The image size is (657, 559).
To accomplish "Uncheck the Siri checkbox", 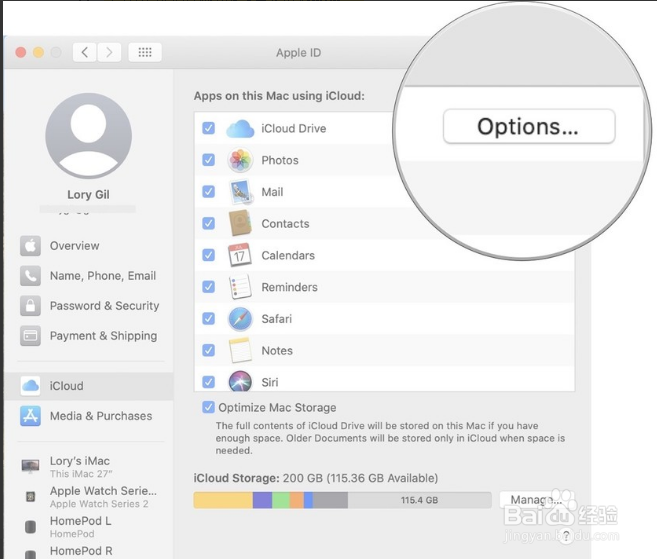I will (208, 382).
